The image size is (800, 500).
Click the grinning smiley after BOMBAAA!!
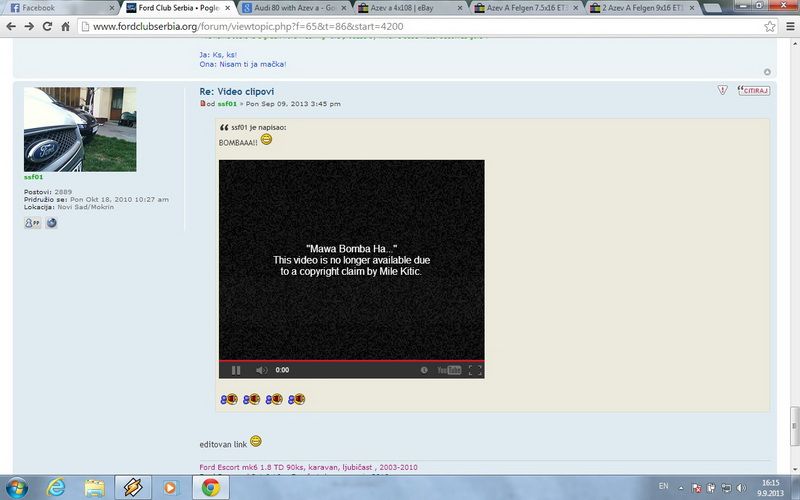pos(266,139)
